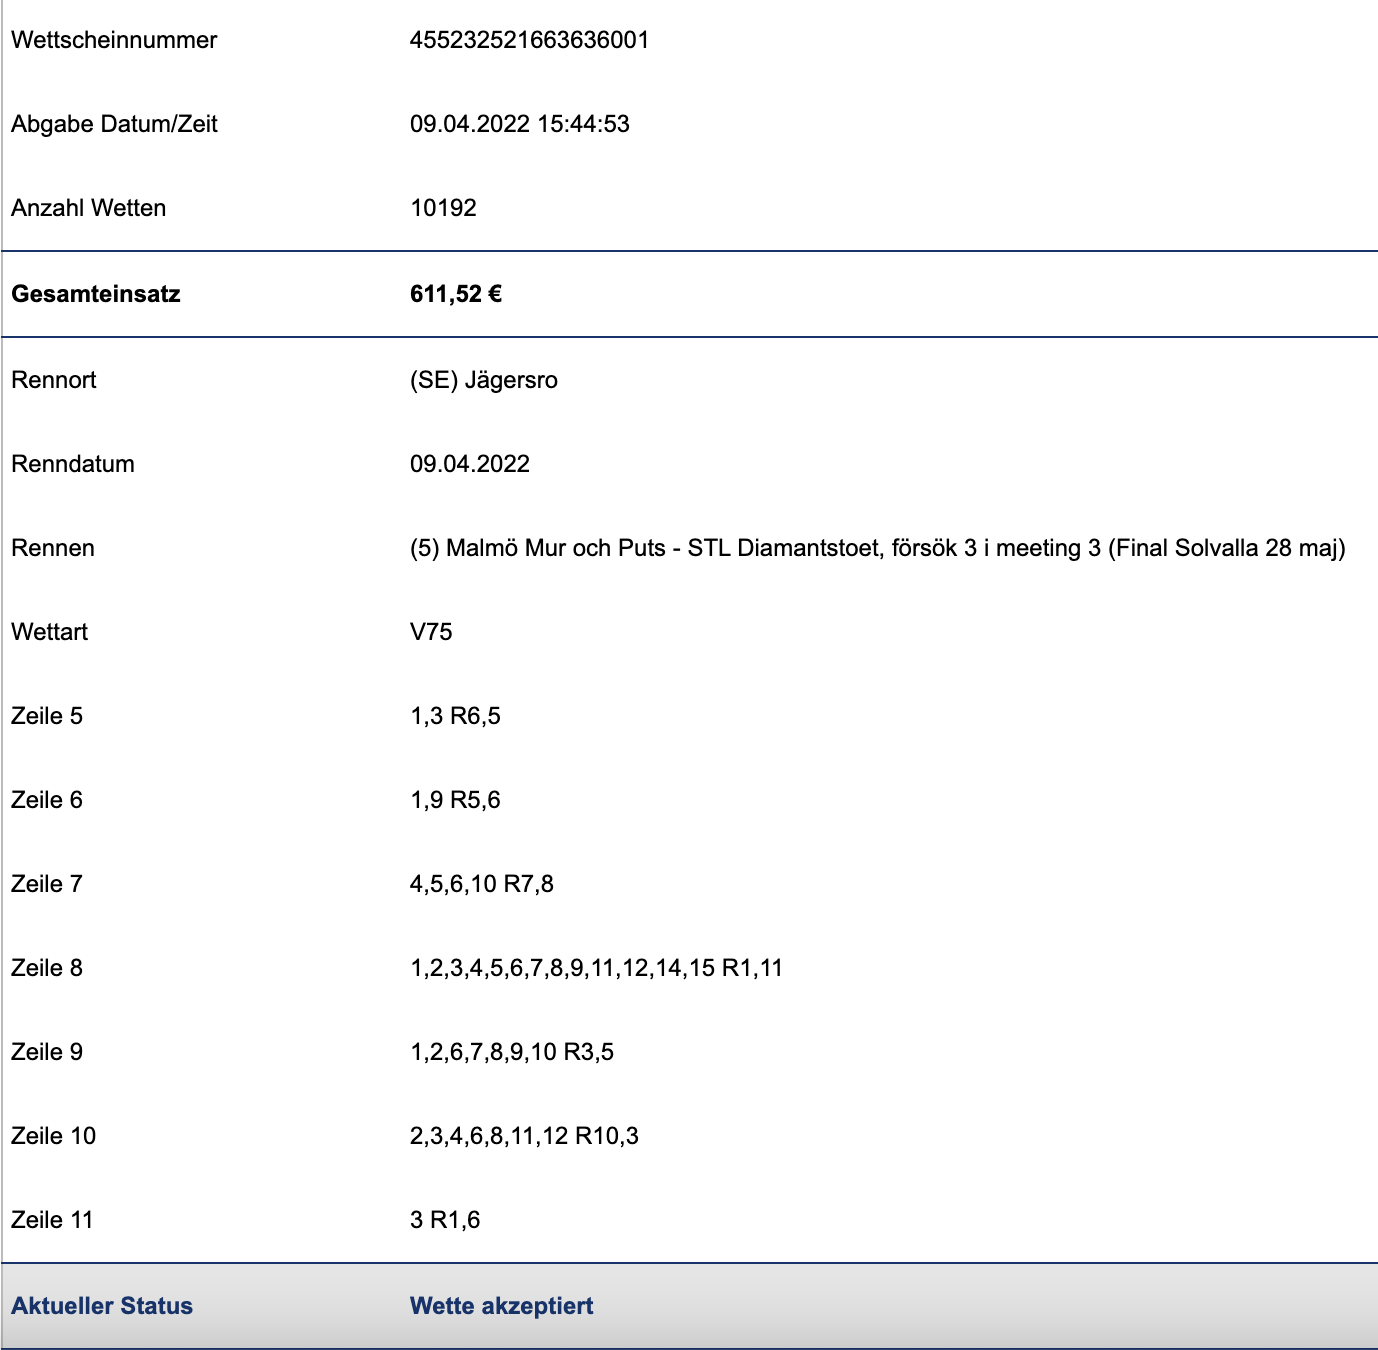Viewport: 1378px width, 1350px height.
Task: Click the Wettart label
Action: pos(49,632)
